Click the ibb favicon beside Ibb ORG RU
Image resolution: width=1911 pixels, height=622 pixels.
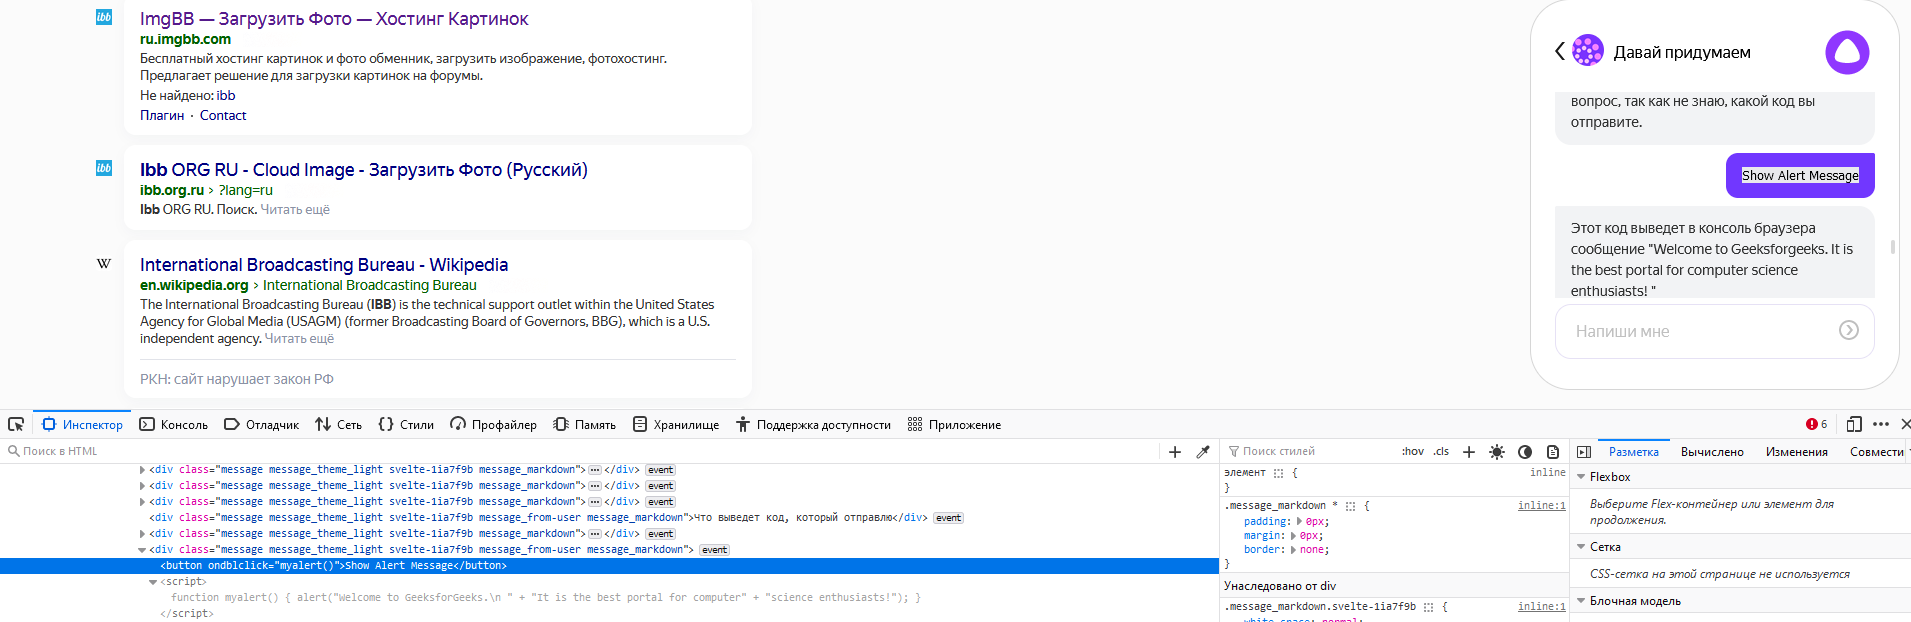pos(104,168)
